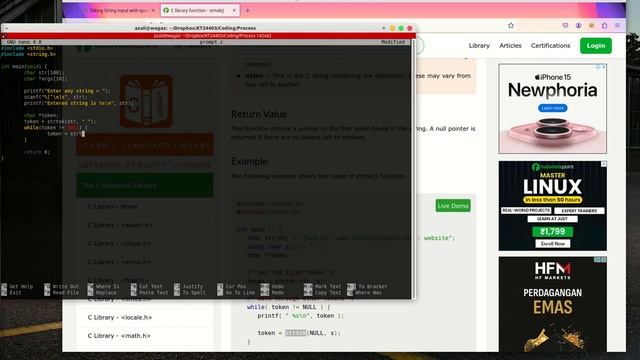This screenshot has width=640, height=360.
Task: Click 'Enroll Now' on the Linux course ad
Action: click(x=553, y=244)
